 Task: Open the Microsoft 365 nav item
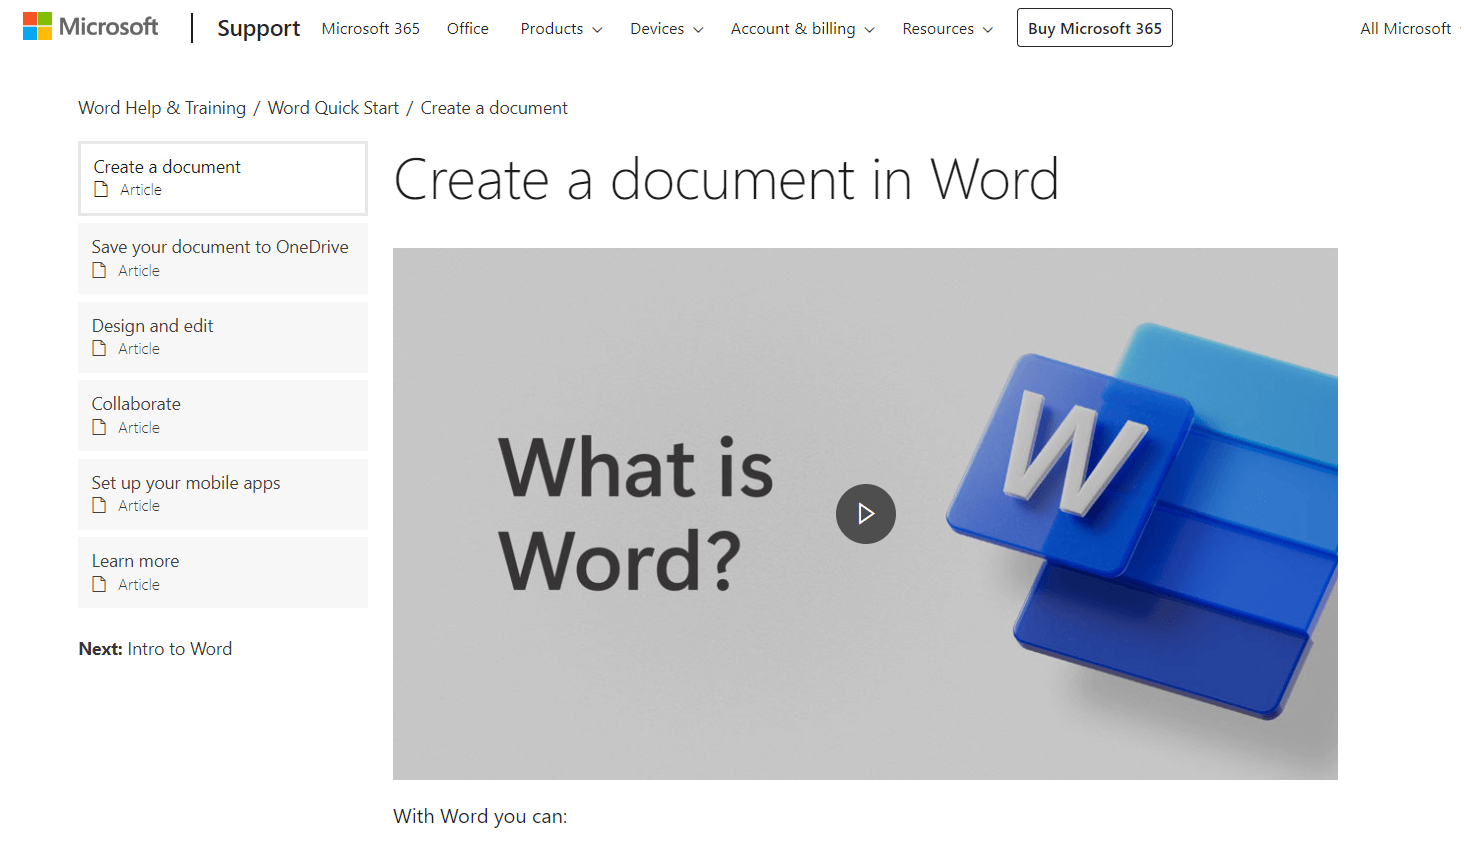[371, 29]
